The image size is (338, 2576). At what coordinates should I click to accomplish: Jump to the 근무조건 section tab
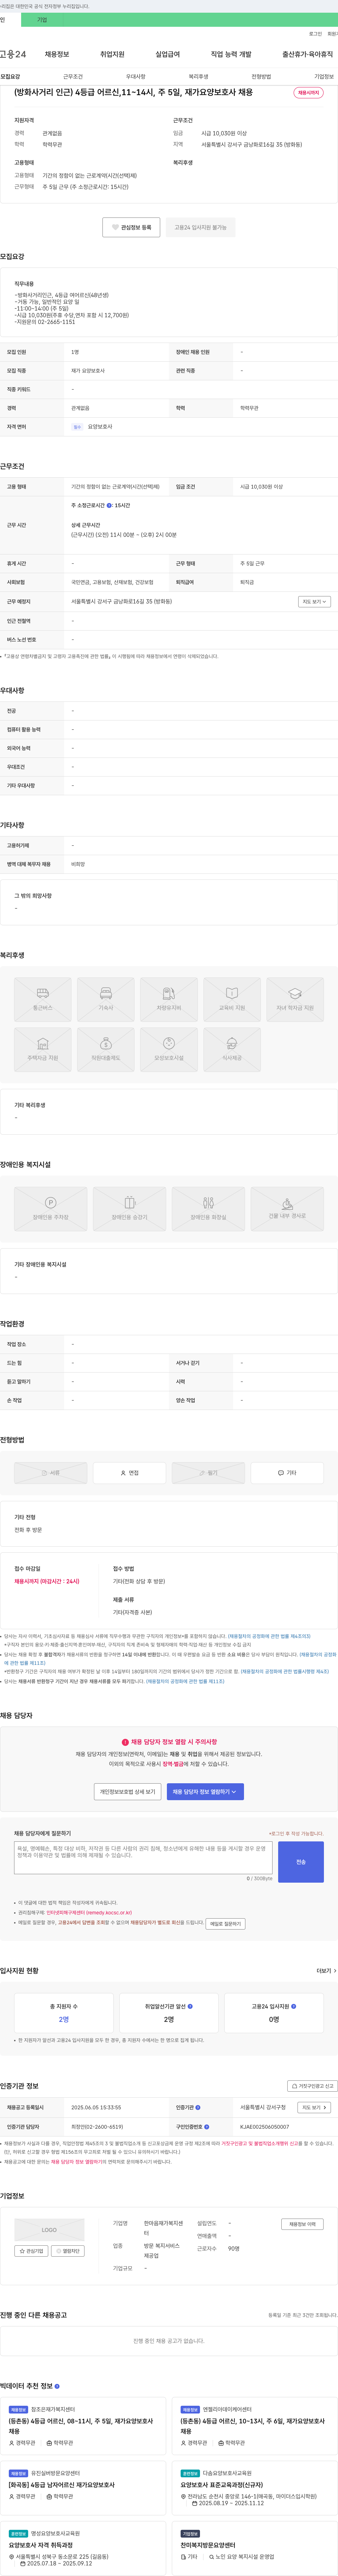(73, 76)
